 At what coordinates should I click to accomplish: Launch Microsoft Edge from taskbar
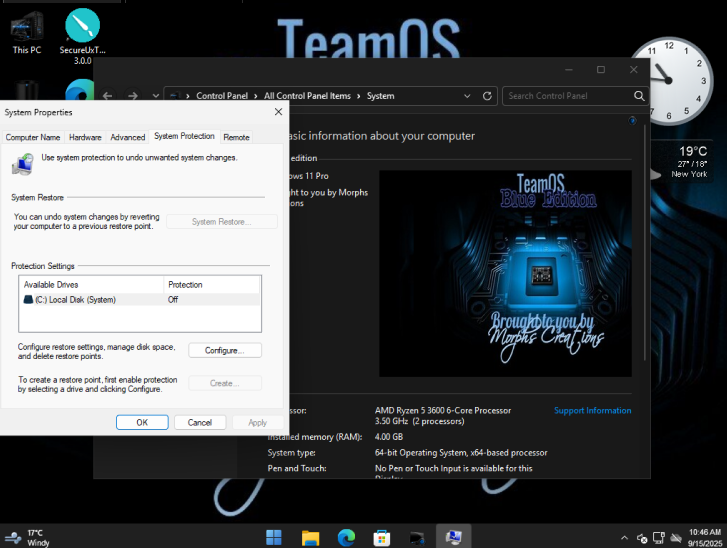[346, 537]
